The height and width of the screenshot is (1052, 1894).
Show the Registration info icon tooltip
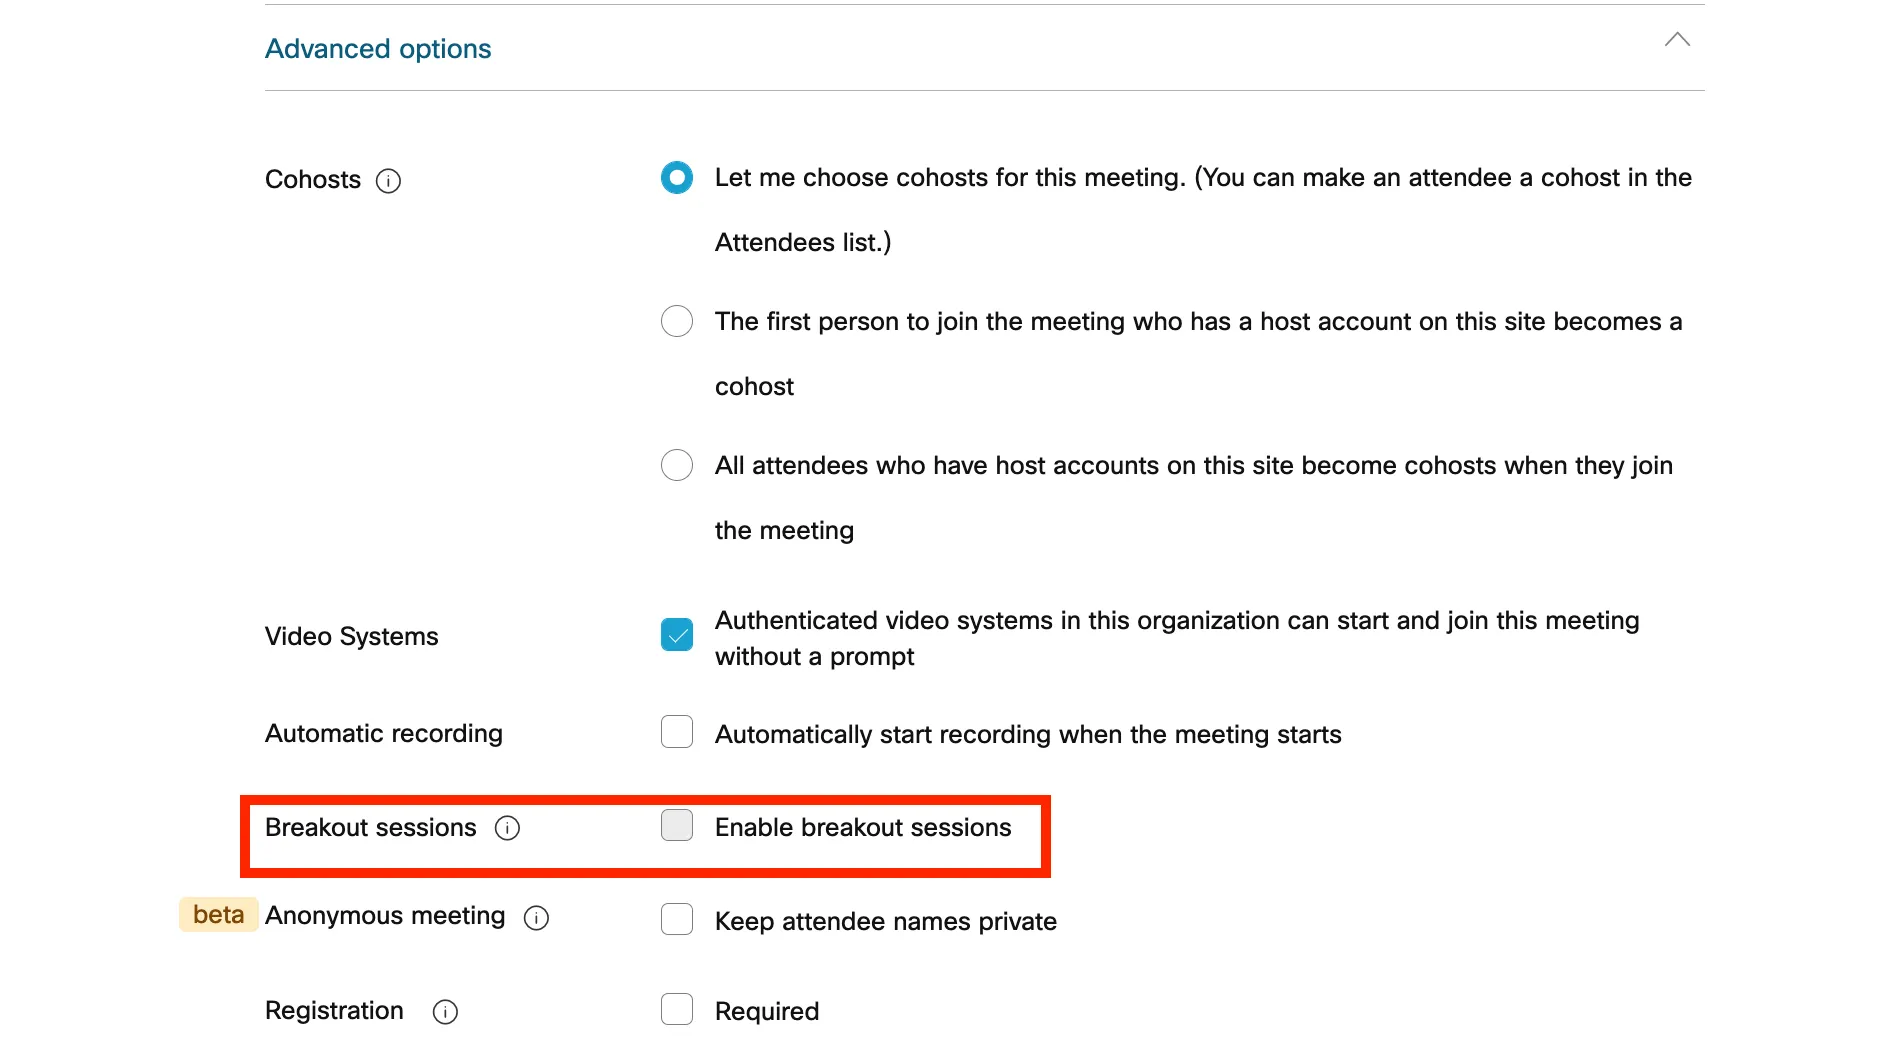coord(445,1012)
